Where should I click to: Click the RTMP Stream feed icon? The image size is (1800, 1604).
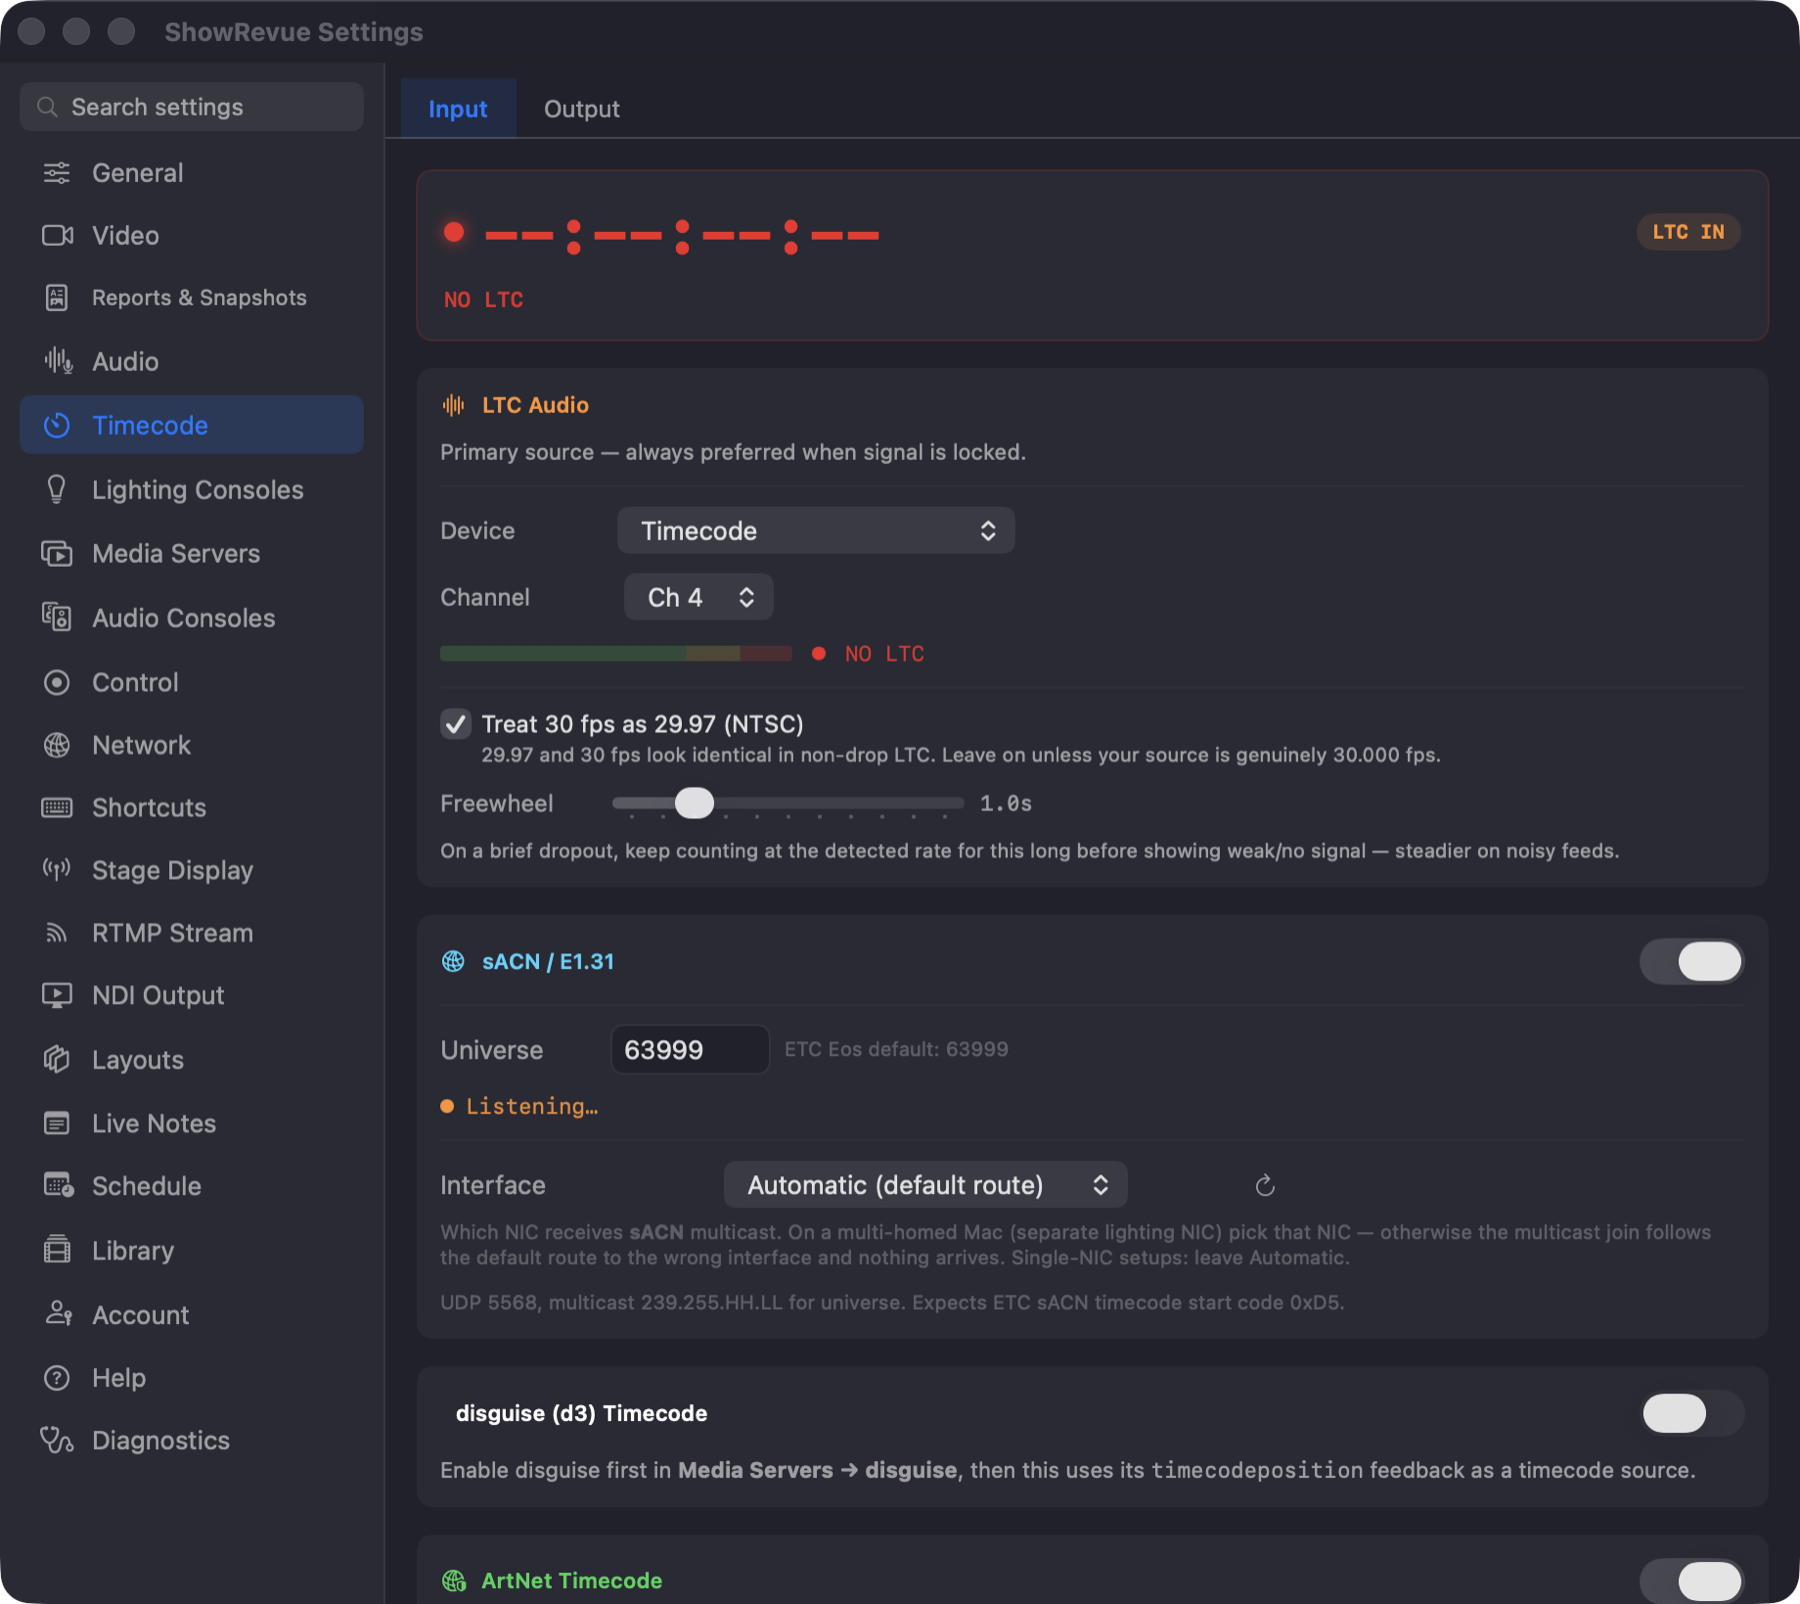[57, 933]
